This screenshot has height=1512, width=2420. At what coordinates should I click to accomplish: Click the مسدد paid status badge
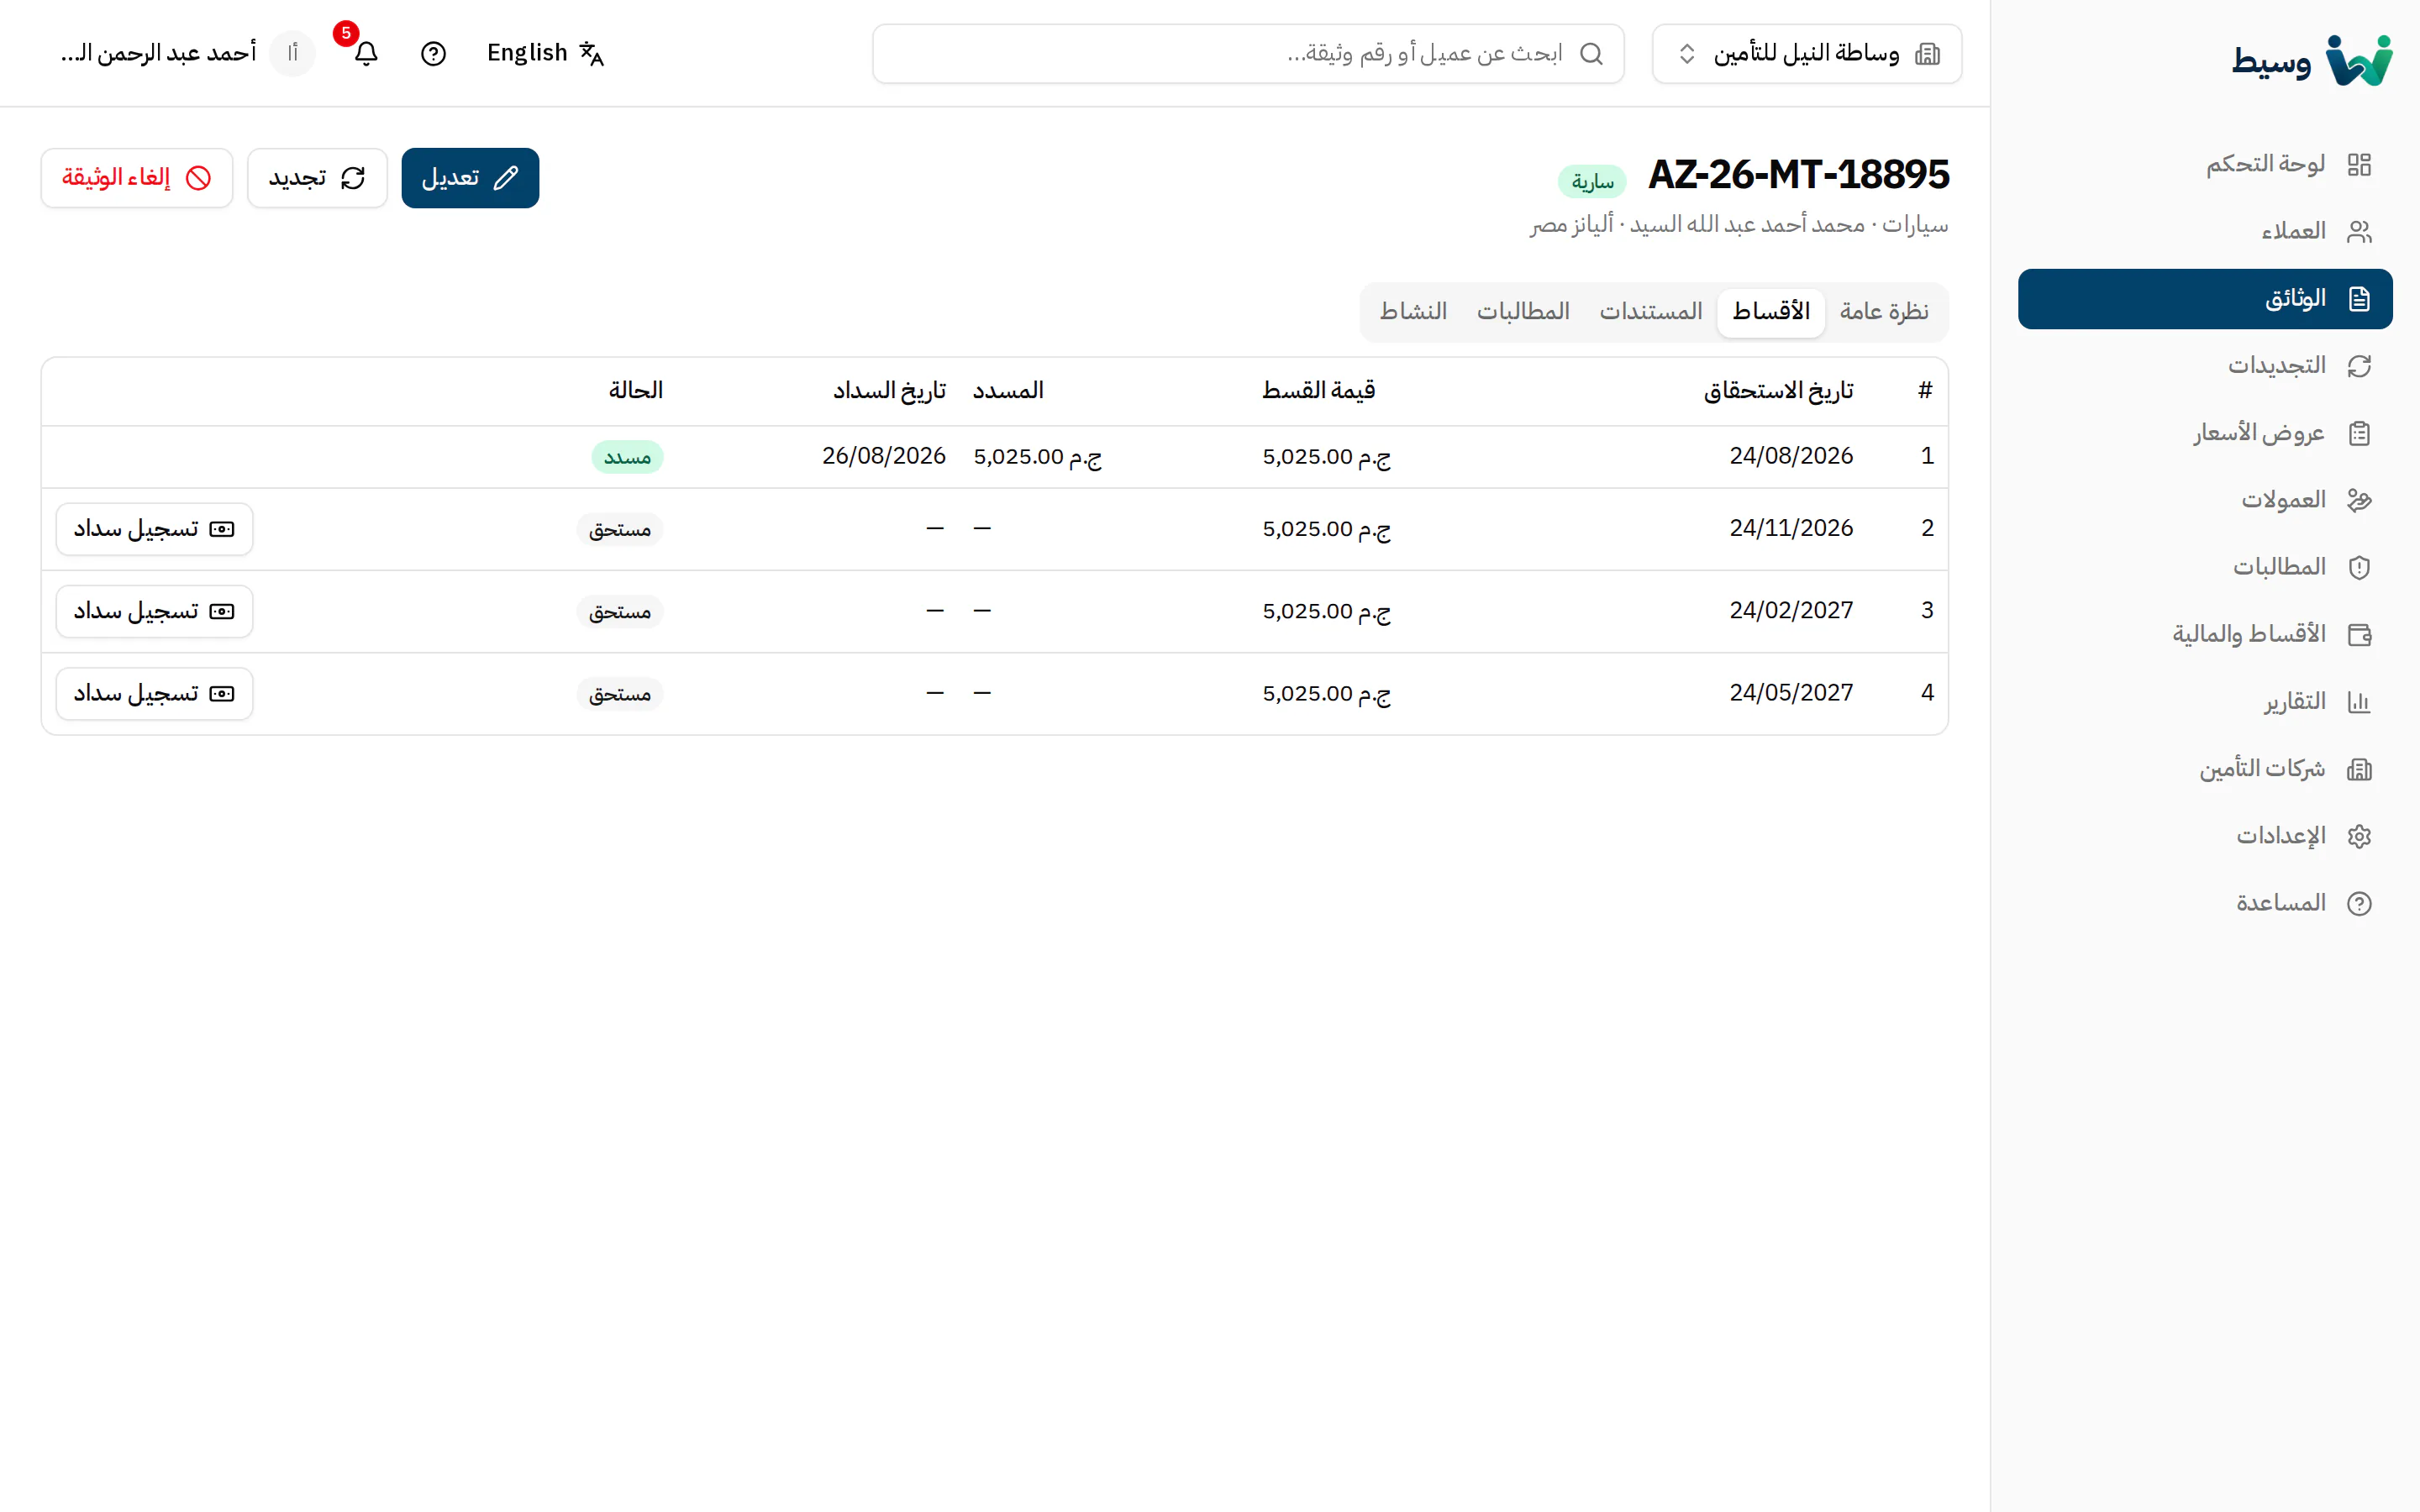pyautogui.click(x=627, y=457)
